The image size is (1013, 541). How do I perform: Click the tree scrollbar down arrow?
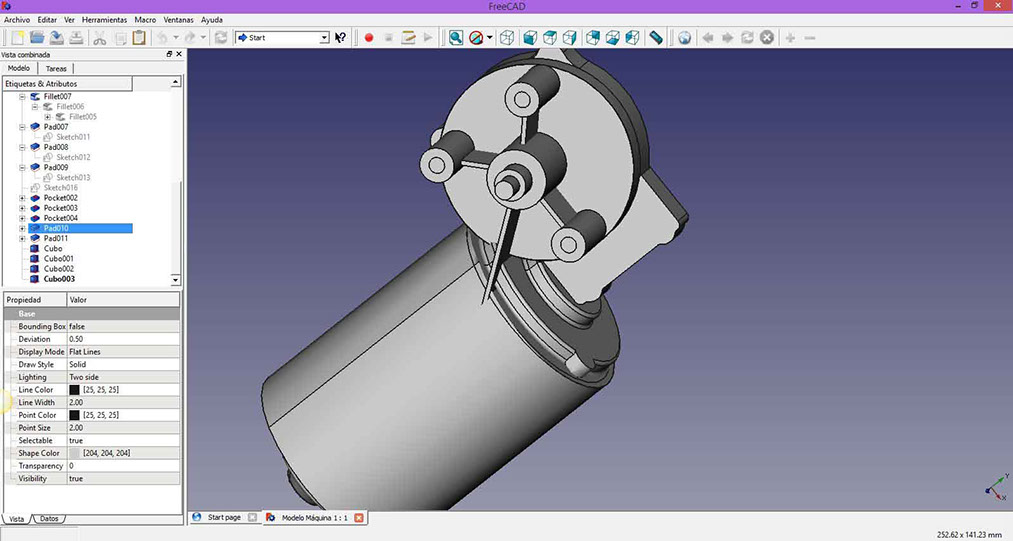pos(175,280)
